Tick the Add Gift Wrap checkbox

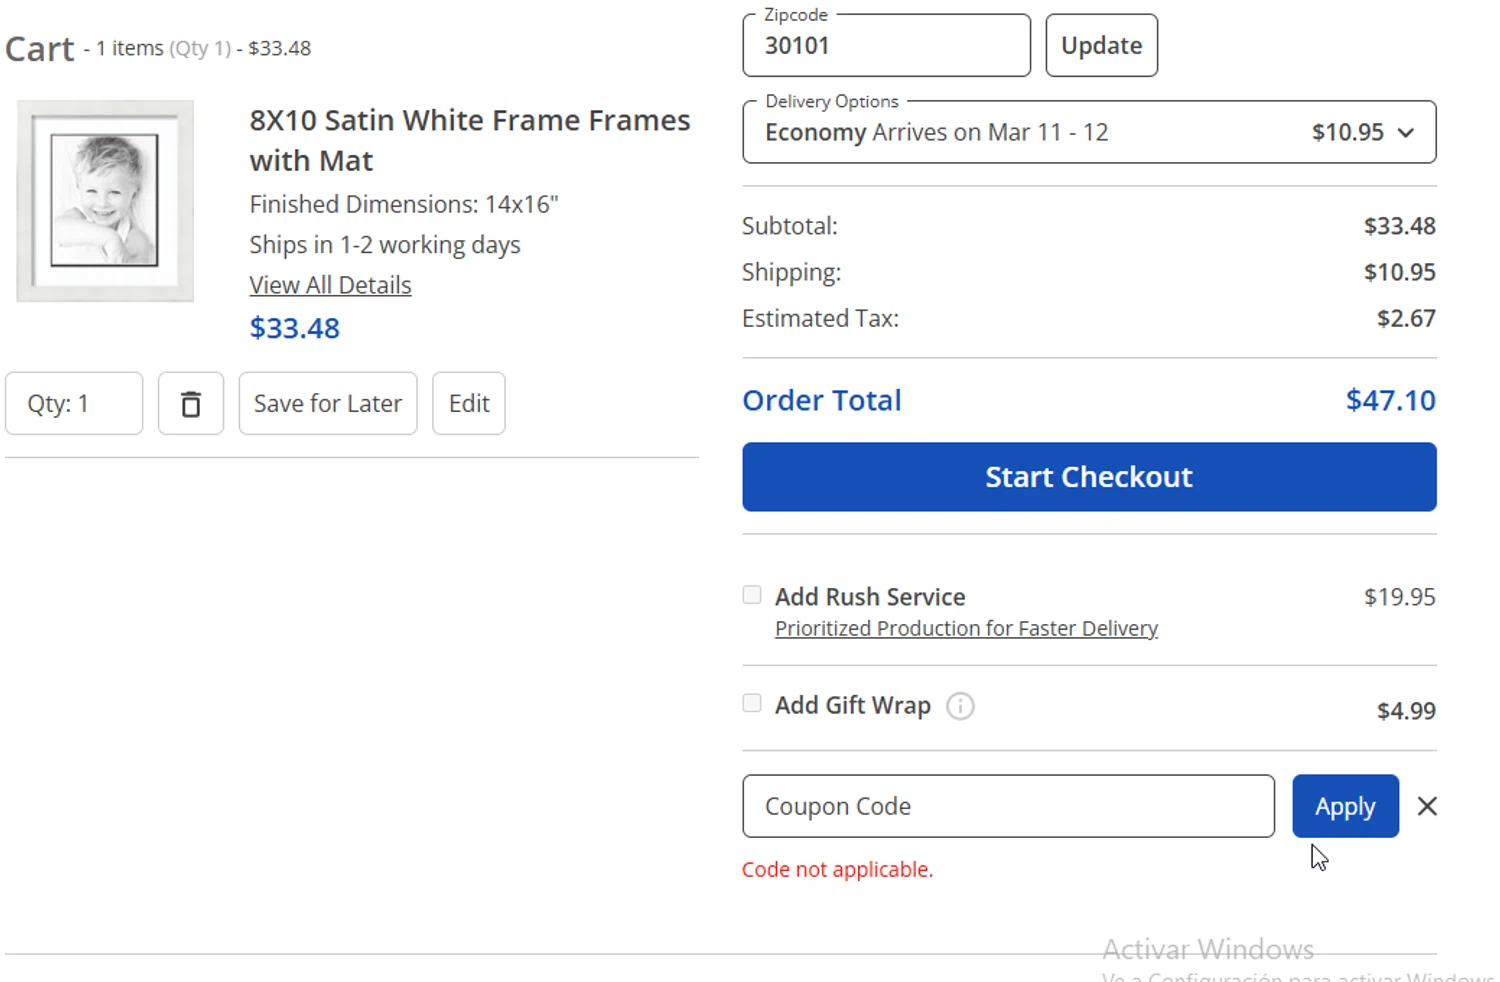click(x=752, y=703)
